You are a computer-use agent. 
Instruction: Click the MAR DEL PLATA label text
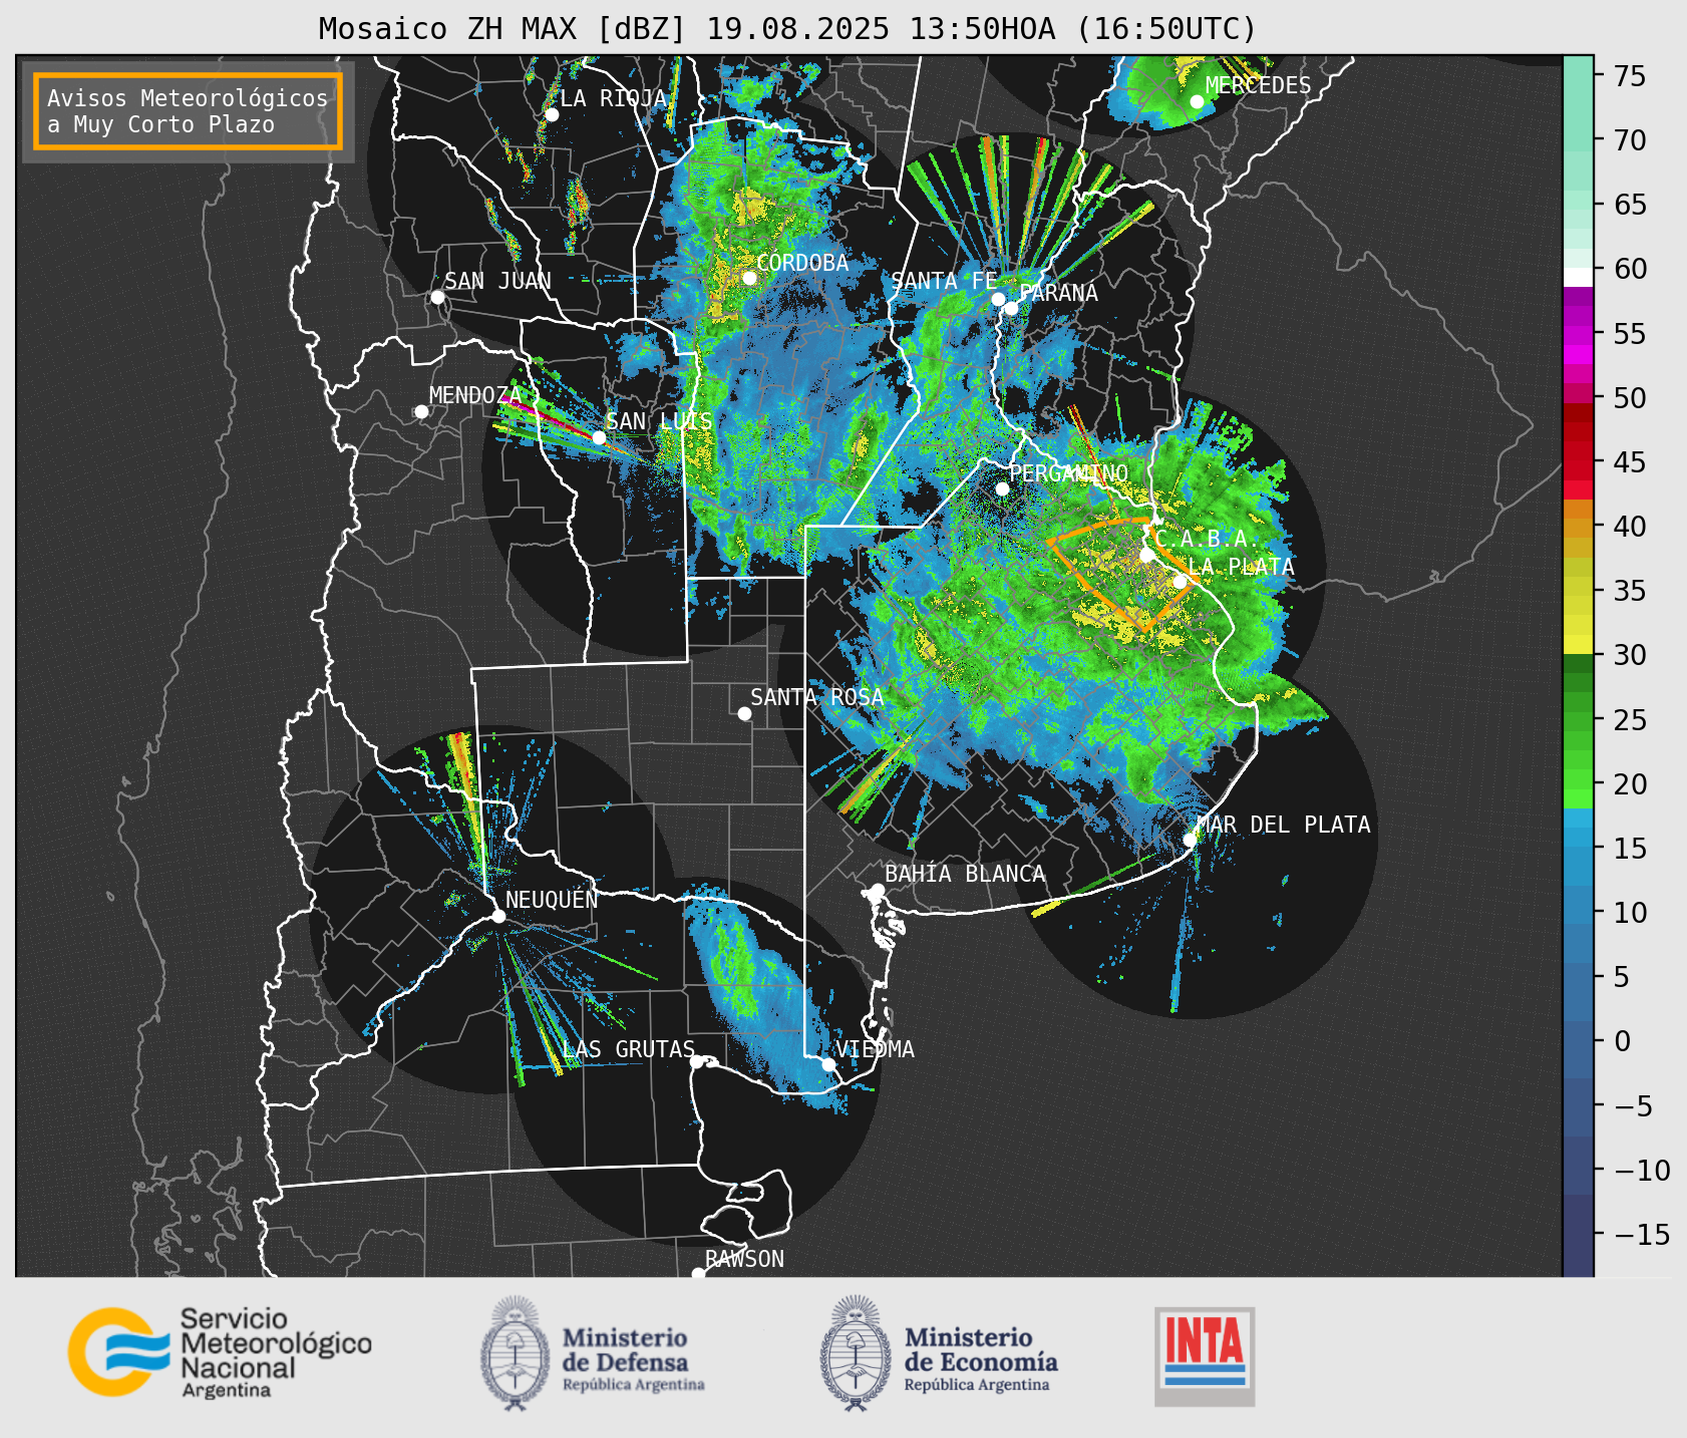coord(1283,825)
